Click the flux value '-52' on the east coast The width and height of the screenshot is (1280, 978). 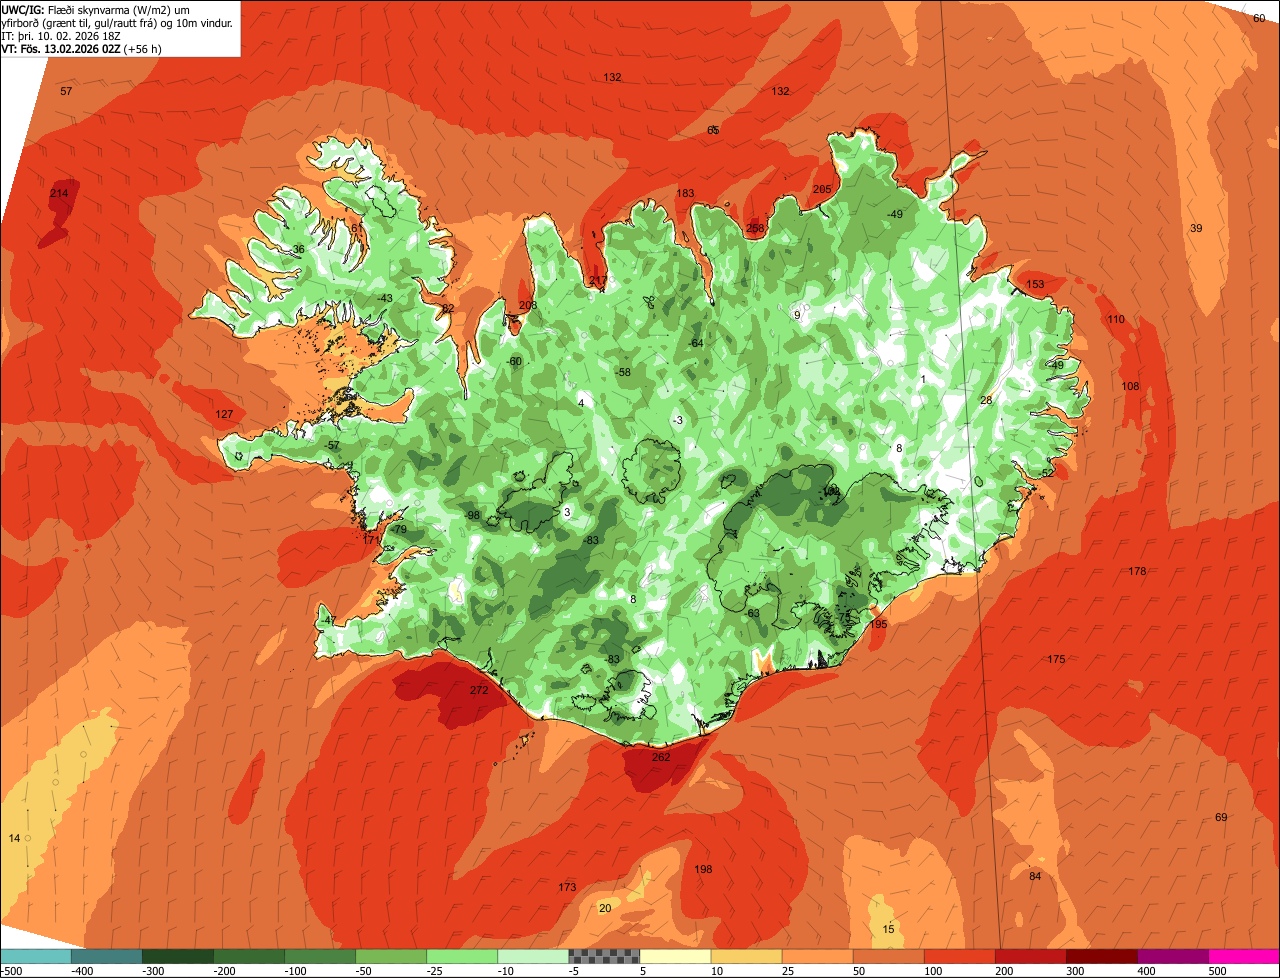(x=1047, y=473)
